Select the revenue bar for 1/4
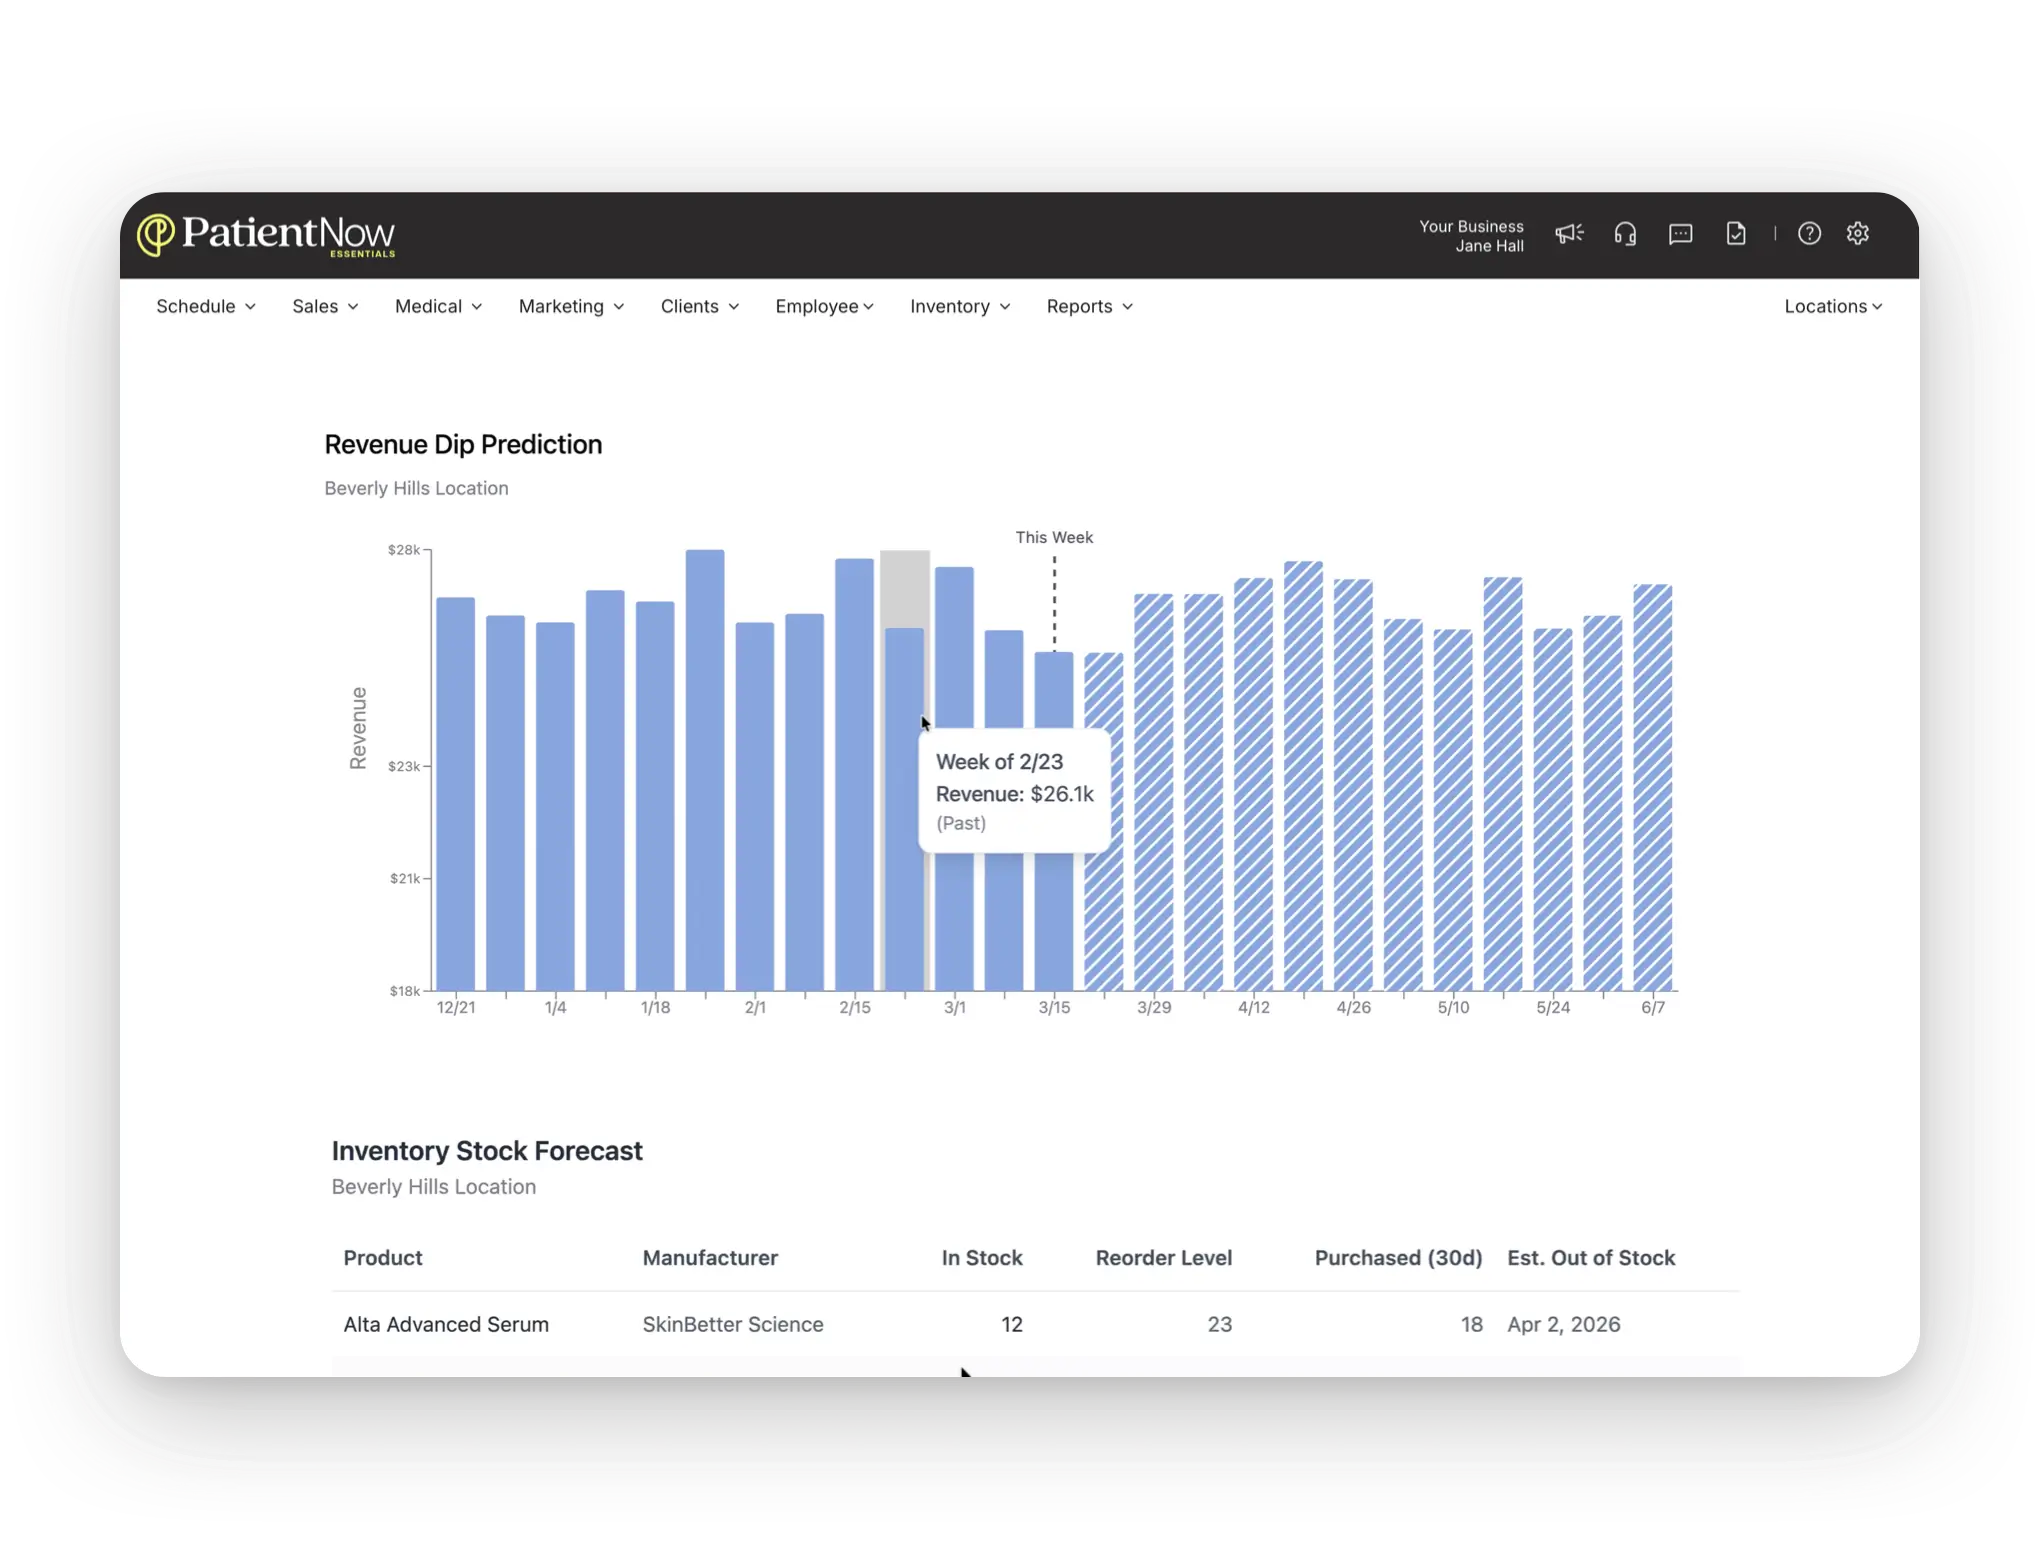Viewport: 2040px width, 1566px height. (x=555, y=806)
